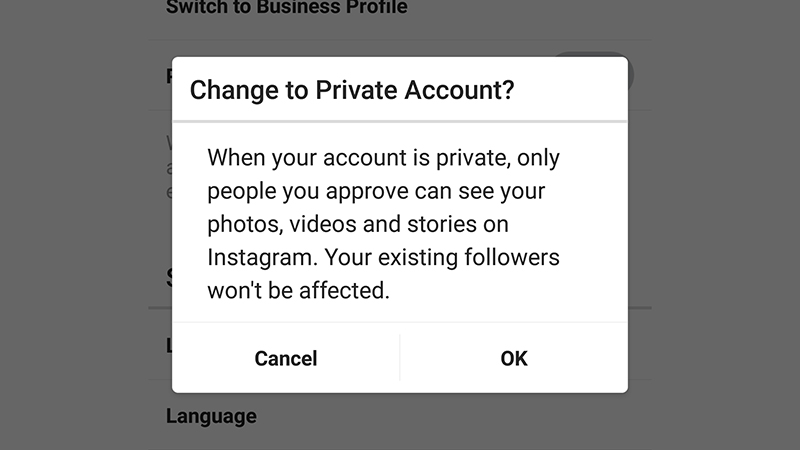The height and width of the screenshot is (450, 800).
Task: Click the "Change to Private Account?" dialog title
Action: [352, 90]
